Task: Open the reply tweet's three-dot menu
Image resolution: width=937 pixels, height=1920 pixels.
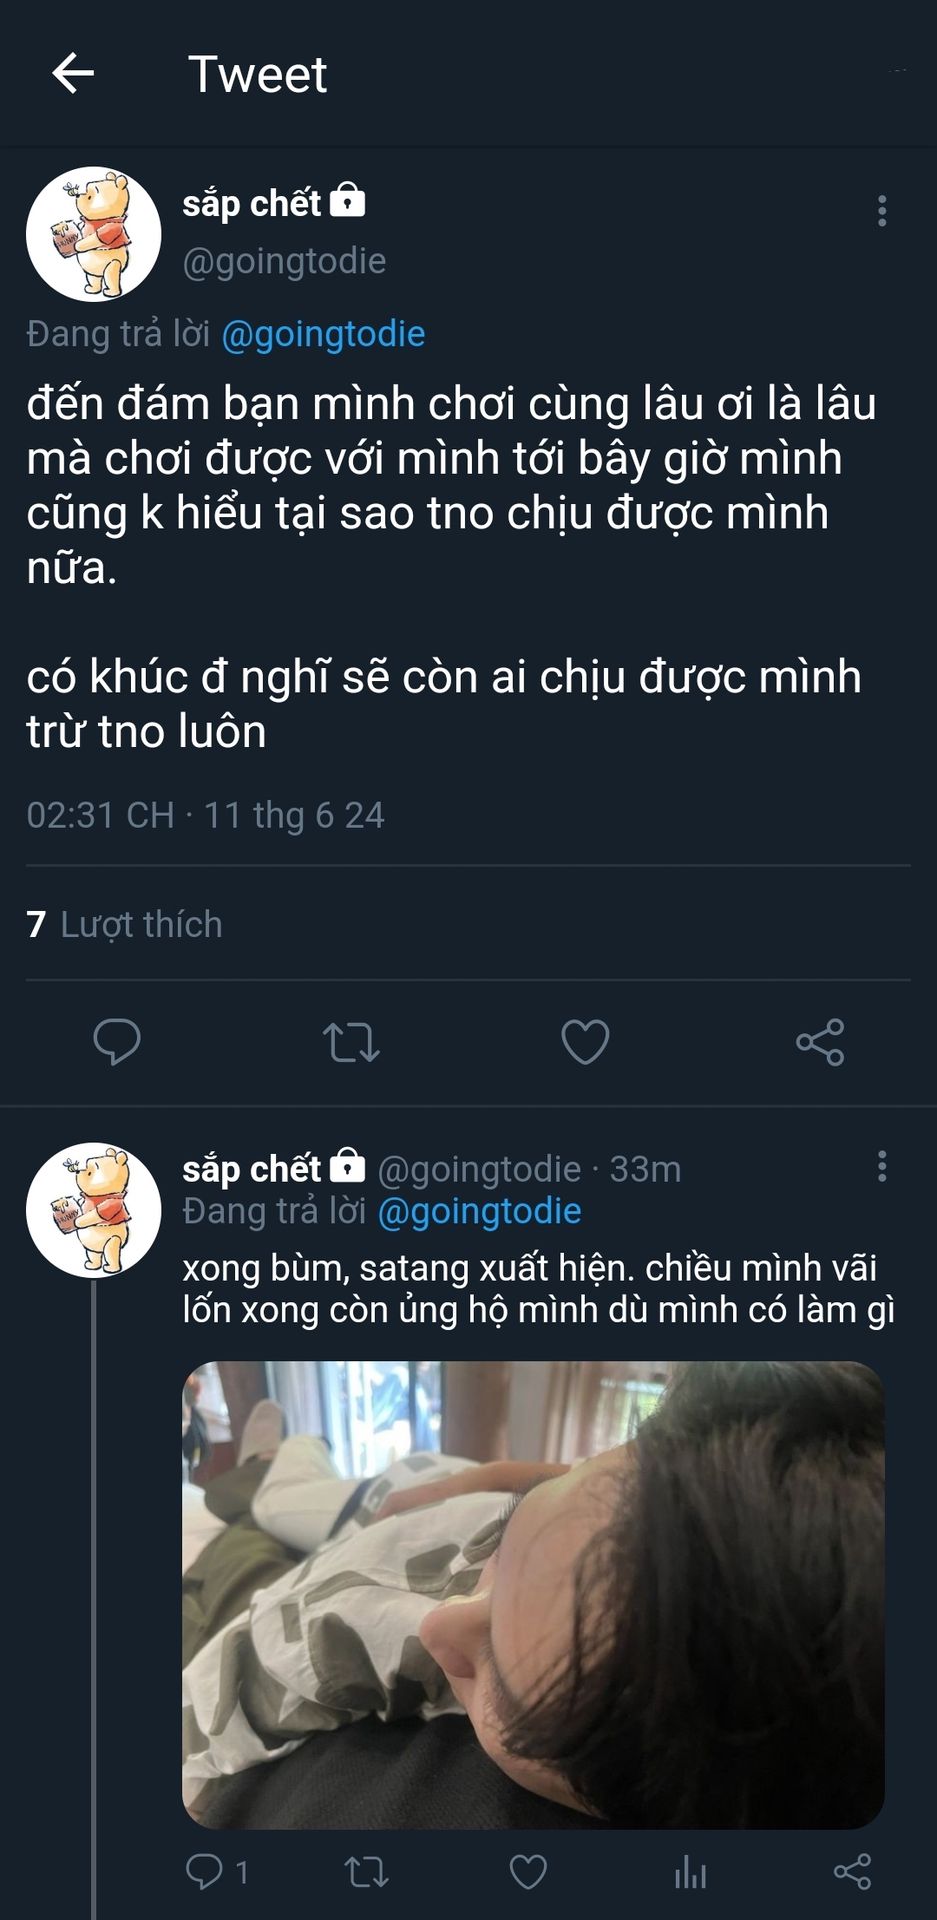Action: pos(881,1166)
